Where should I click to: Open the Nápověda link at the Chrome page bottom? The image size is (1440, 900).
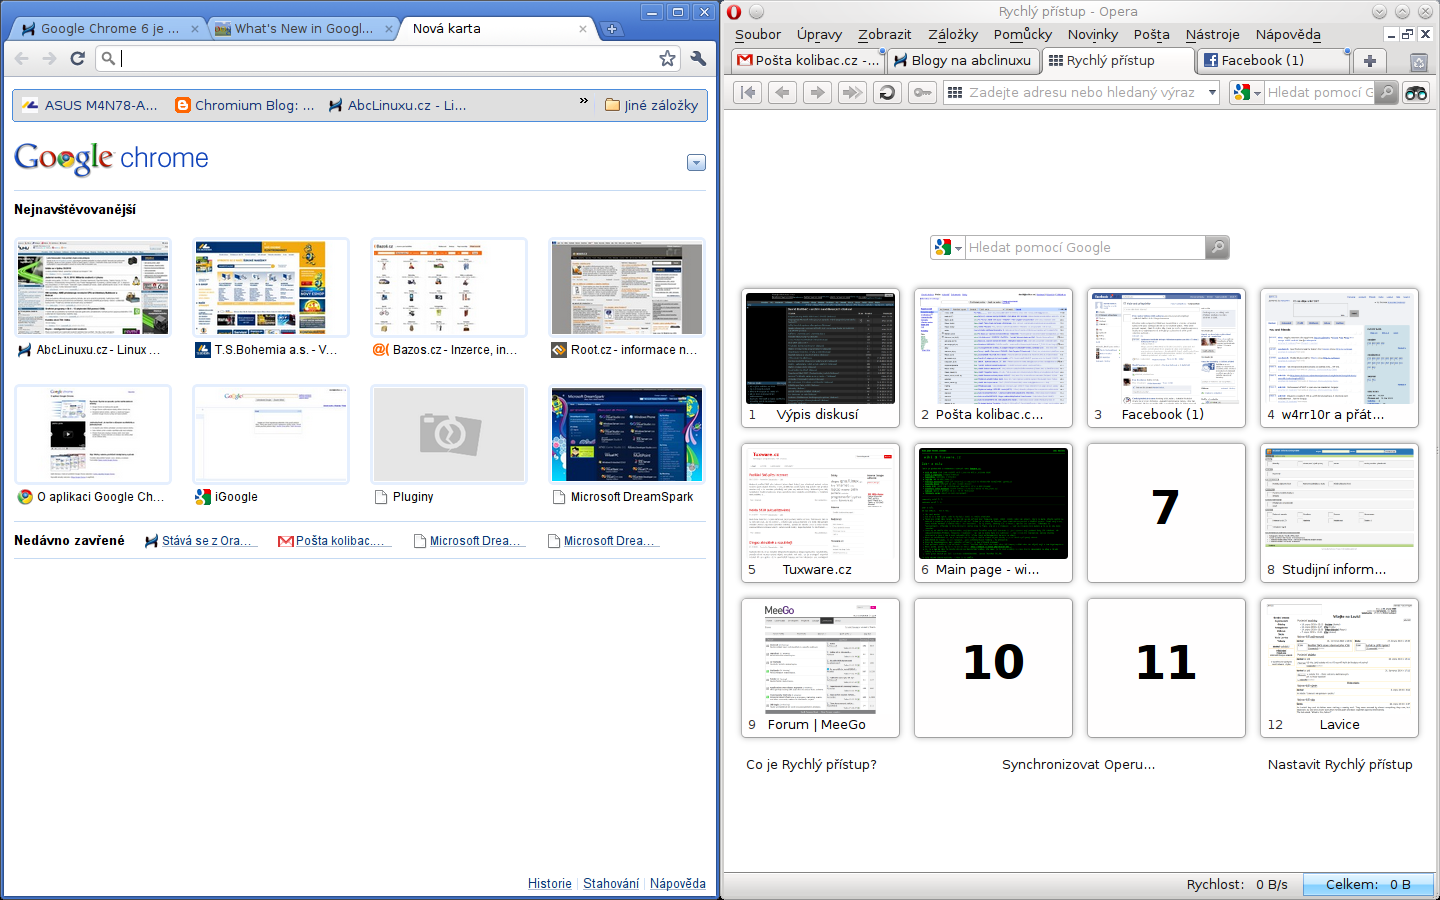(x=678, y=884)
